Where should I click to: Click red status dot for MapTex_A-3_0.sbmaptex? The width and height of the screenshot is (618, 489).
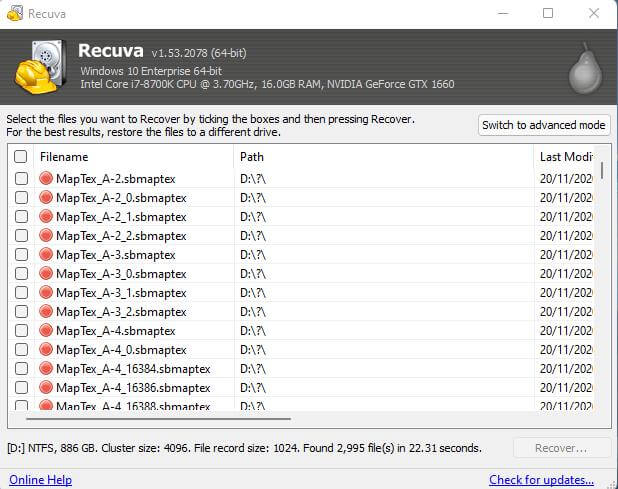tap(46, 273)
